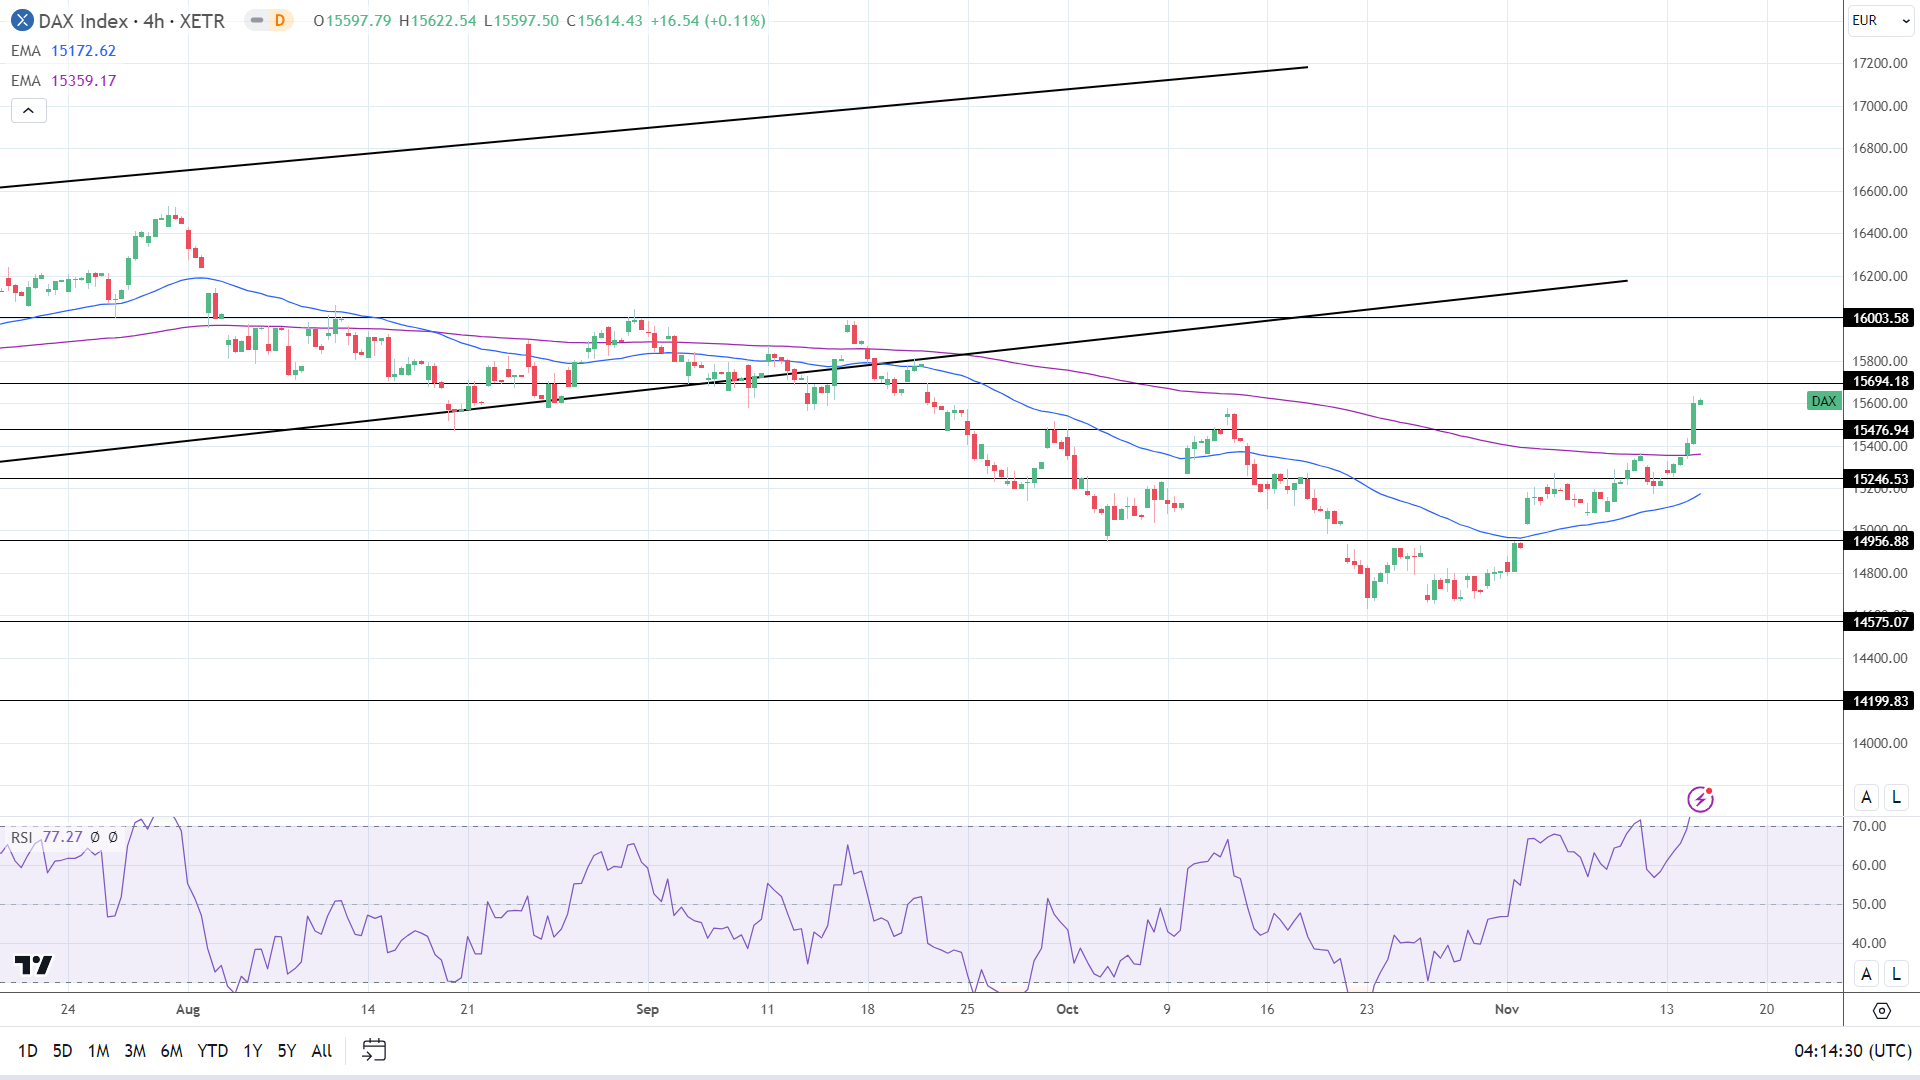Select the 15694.18 price level label
The image size is (1920, 1080).
[x=1879, y=381]
